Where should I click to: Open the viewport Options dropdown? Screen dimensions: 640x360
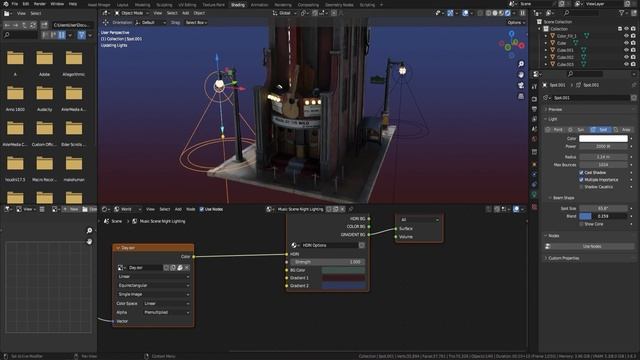point(516,23)
